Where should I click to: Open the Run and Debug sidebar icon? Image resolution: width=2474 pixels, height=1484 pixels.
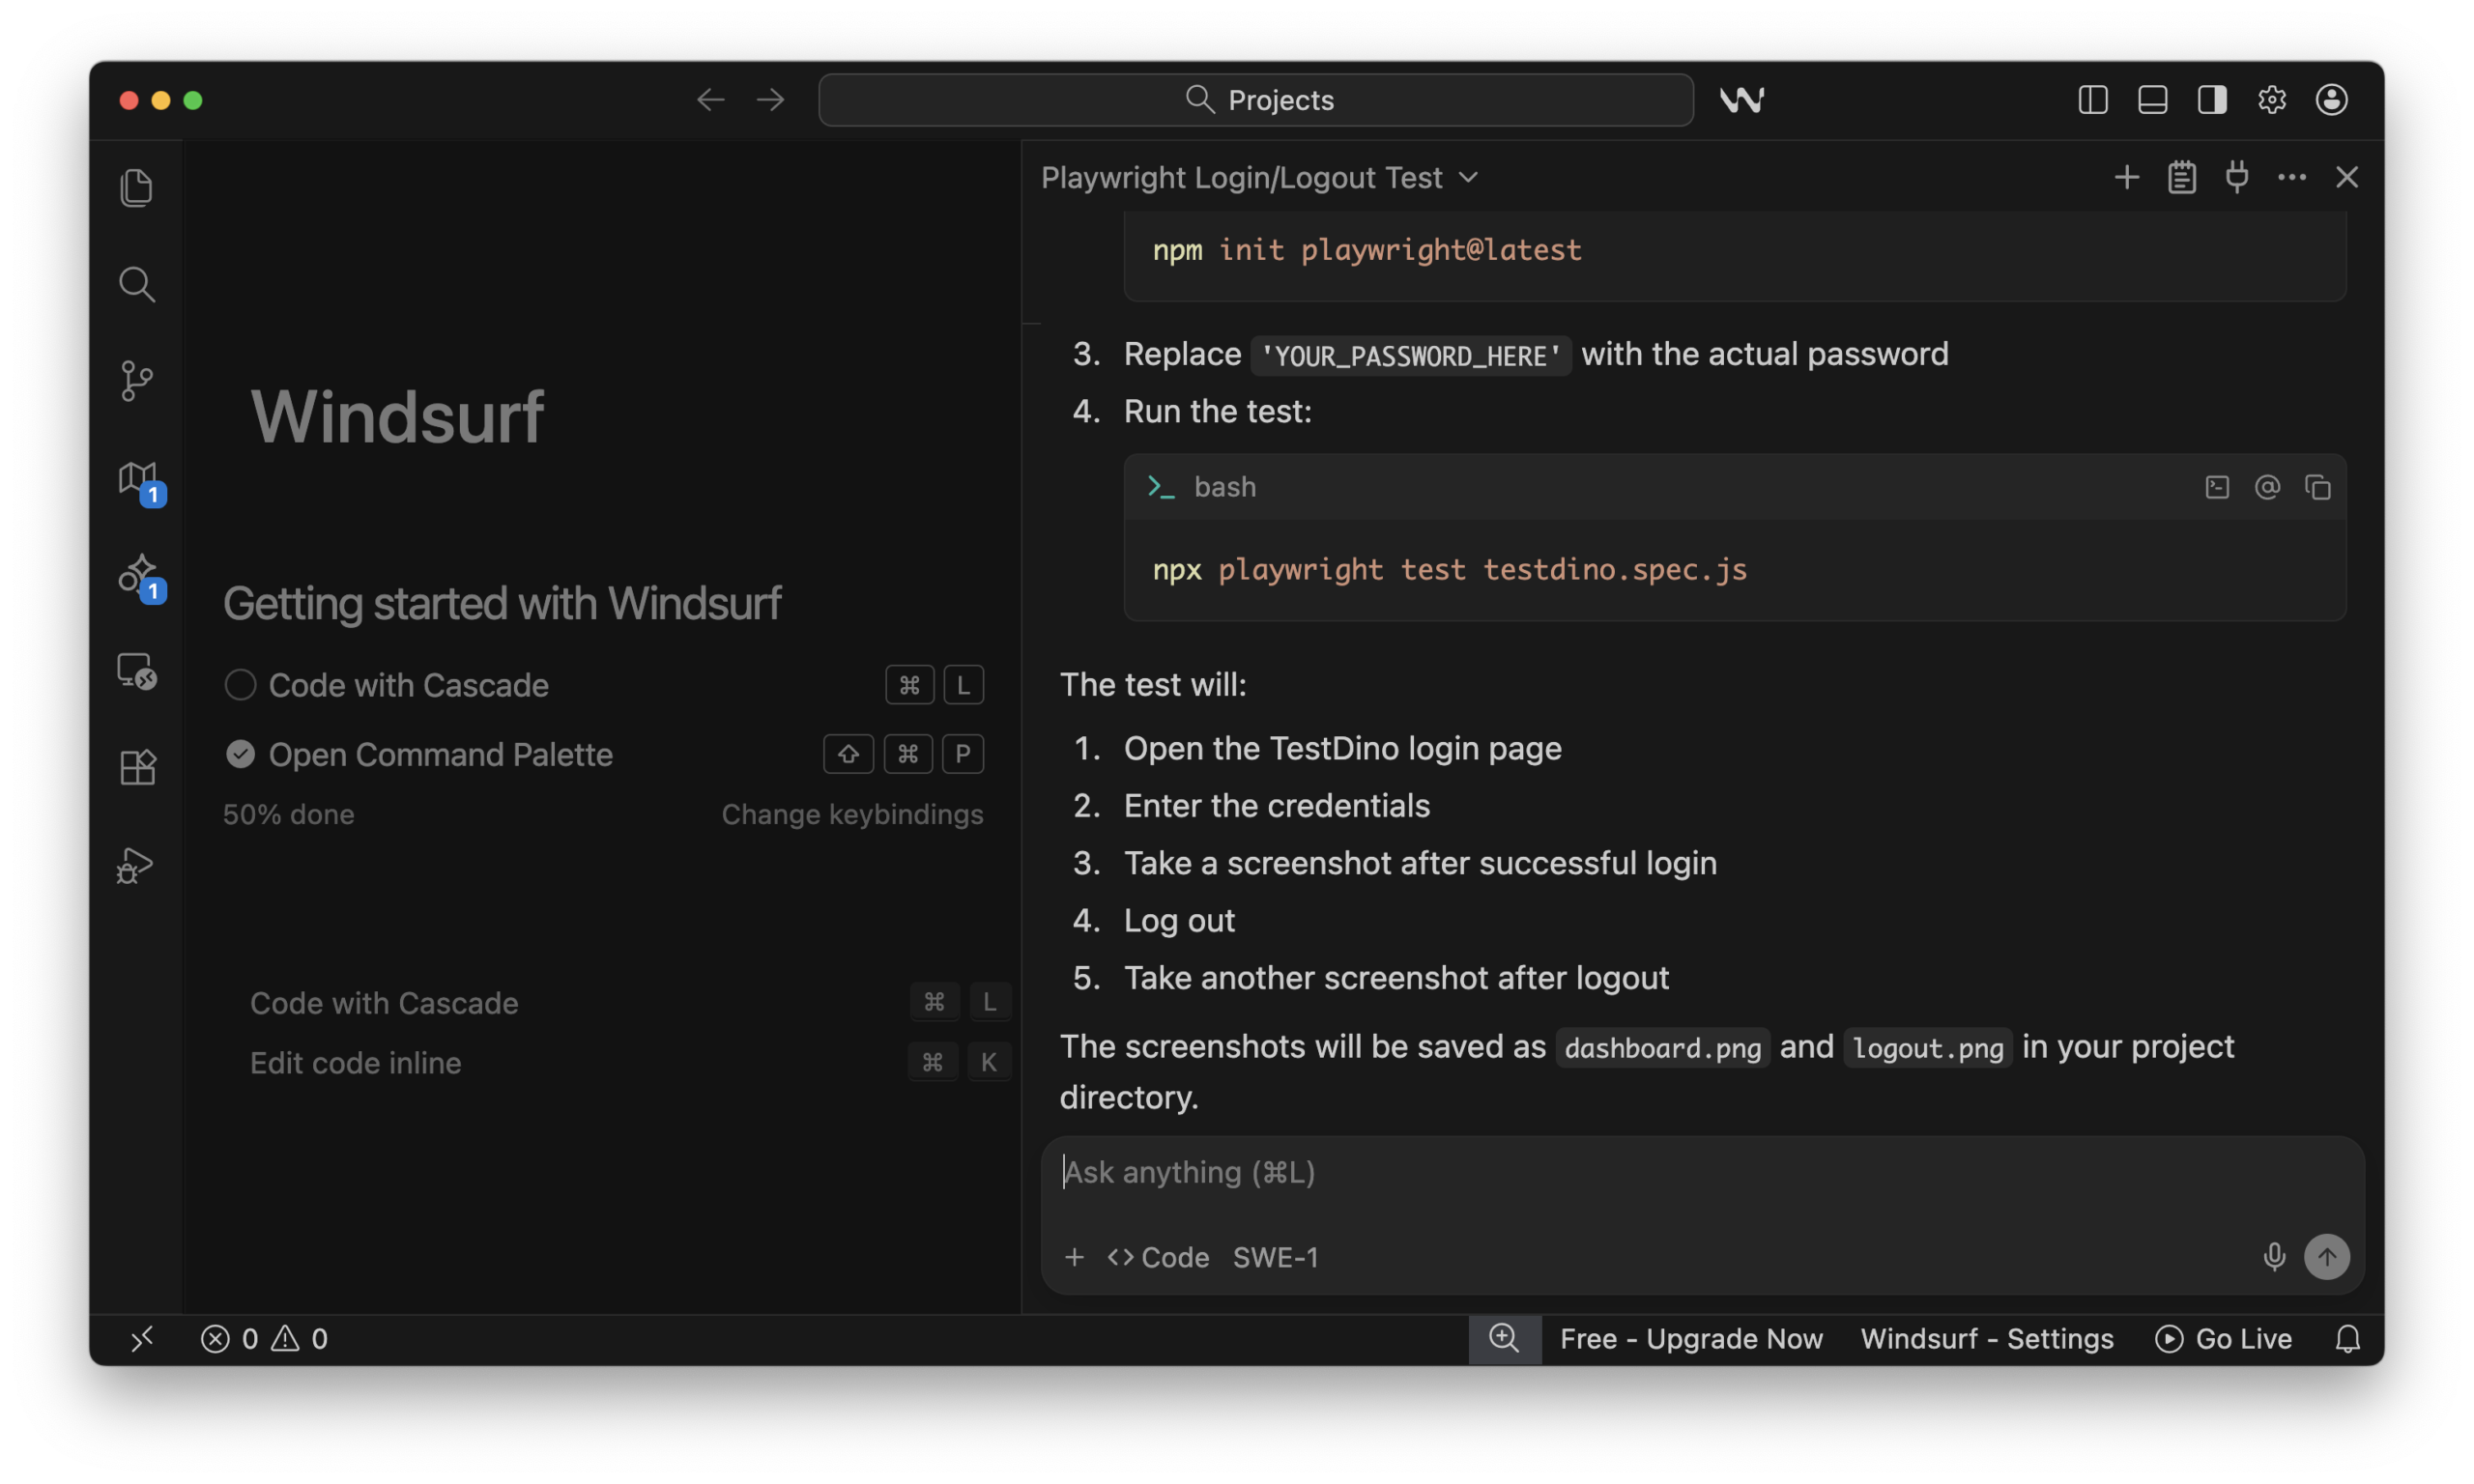(136, 864)
